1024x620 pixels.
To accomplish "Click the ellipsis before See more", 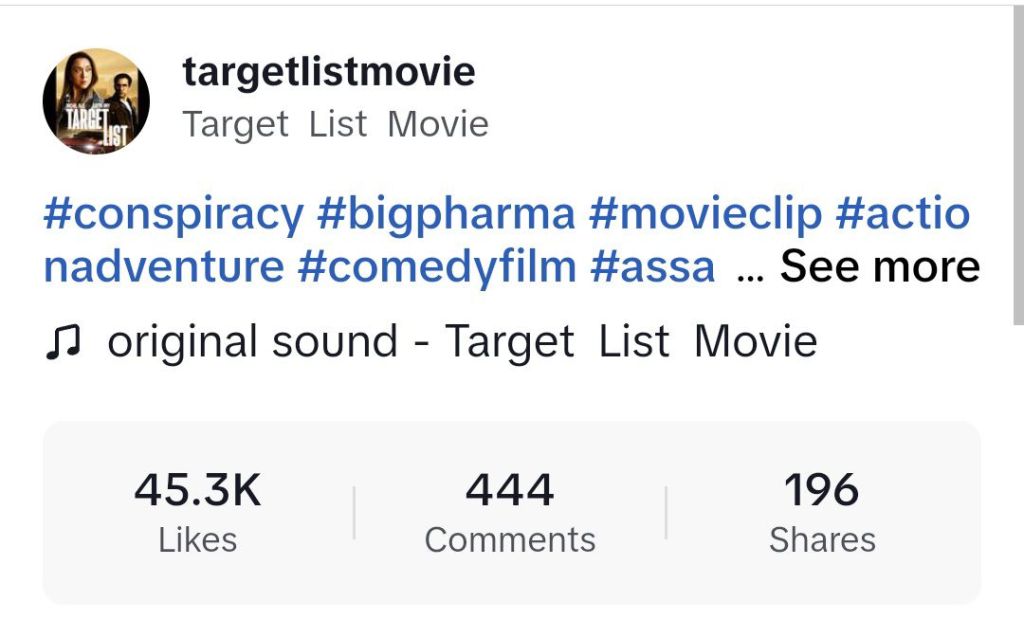I will 749,270.
